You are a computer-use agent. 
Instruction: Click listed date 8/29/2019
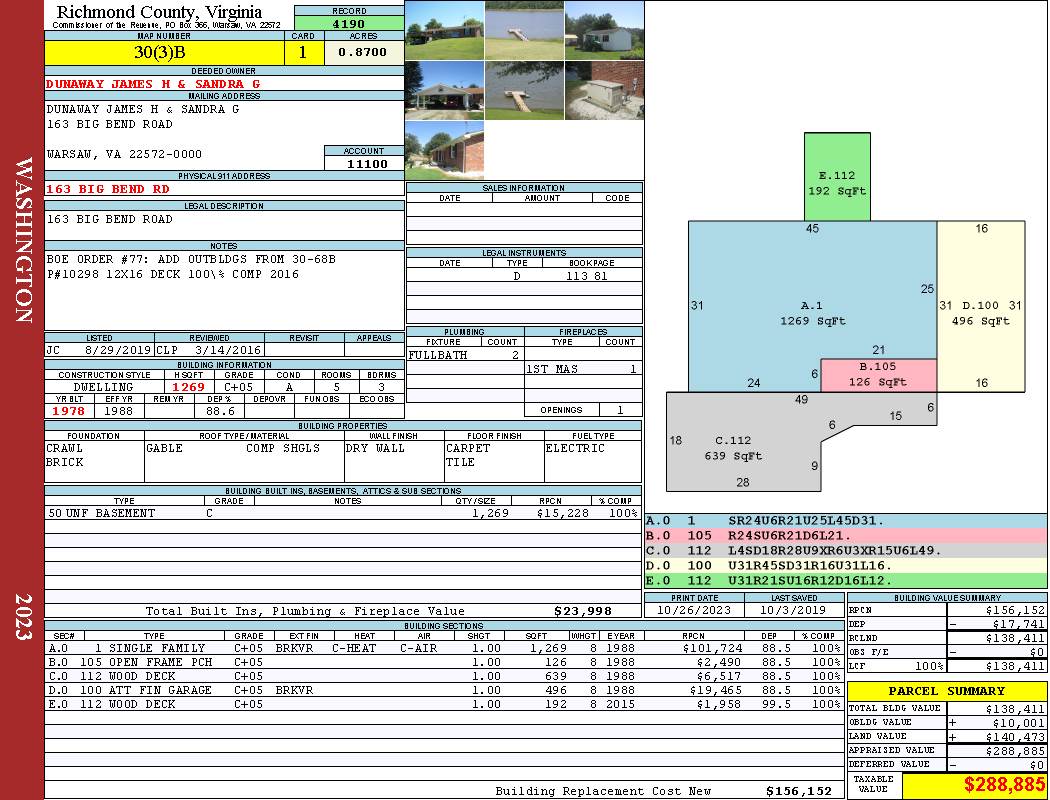[118, 349]
